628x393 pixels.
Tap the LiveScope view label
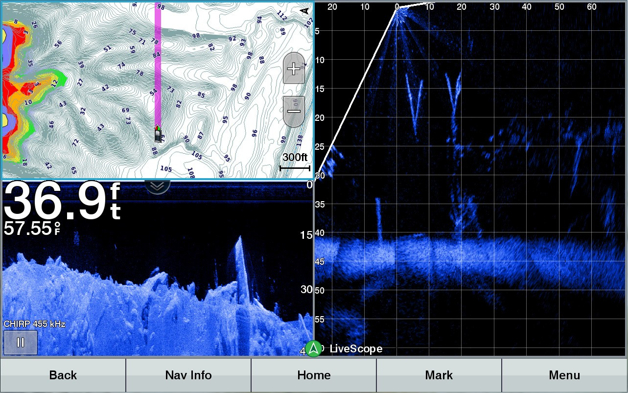click(x=356, y=349)
